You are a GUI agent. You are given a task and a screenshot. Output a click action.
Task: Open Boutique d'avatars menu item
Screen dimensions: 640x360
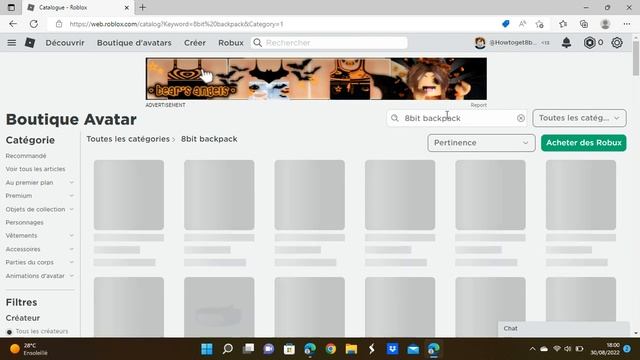click(x=134, y=43)
